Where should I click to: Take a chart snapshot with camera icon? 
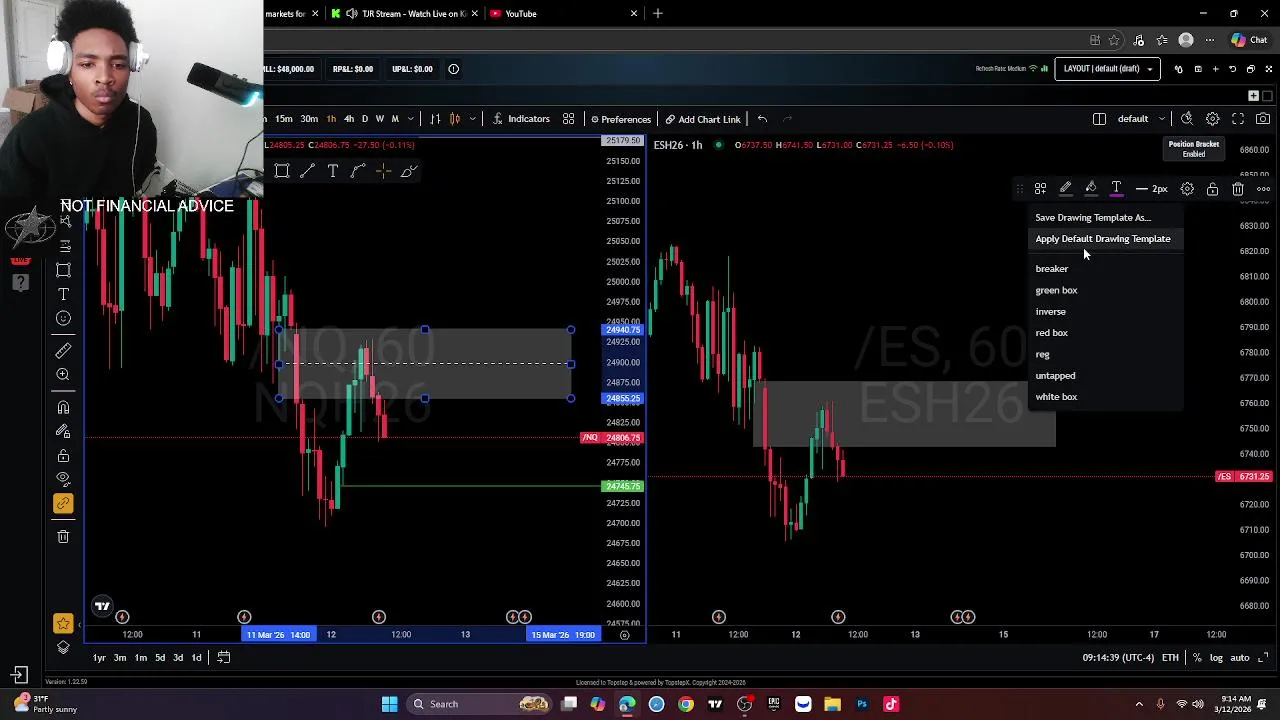[1263, 119]
